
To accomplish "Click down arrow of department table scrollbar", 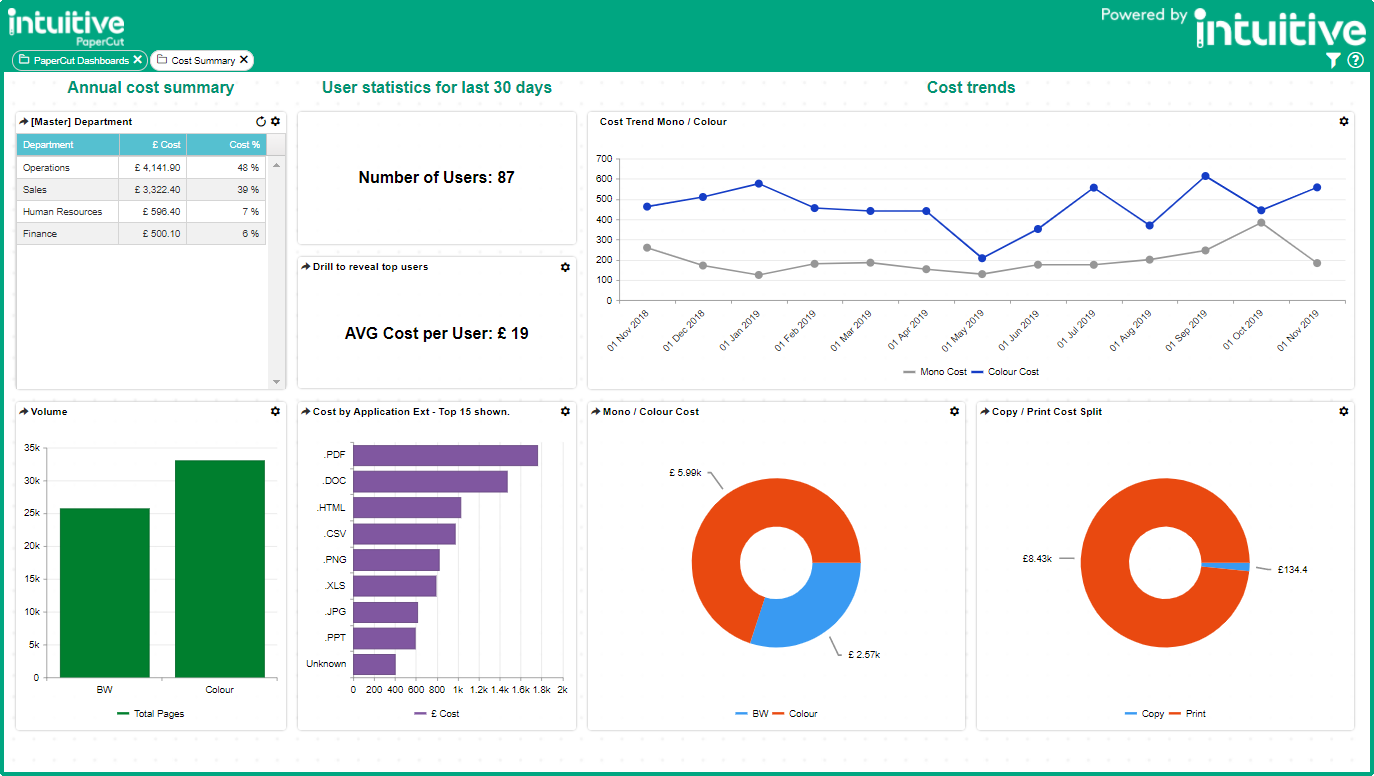I will 277,382.
